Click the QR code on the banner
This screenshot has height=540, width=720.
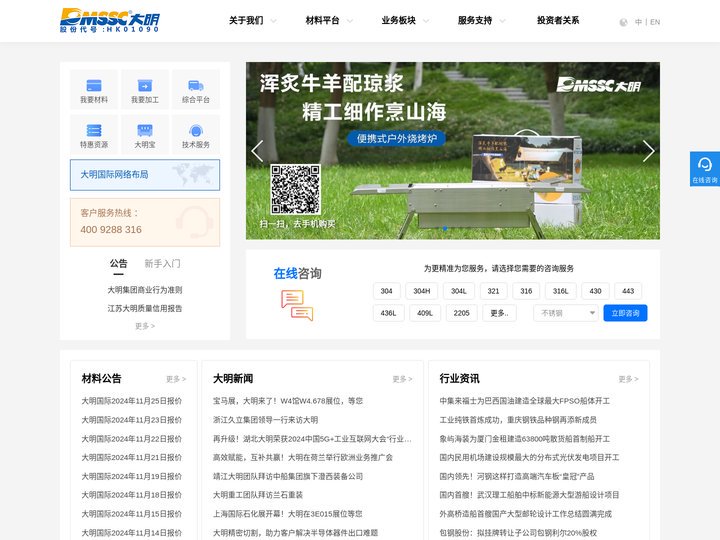(x=295, y=189)
